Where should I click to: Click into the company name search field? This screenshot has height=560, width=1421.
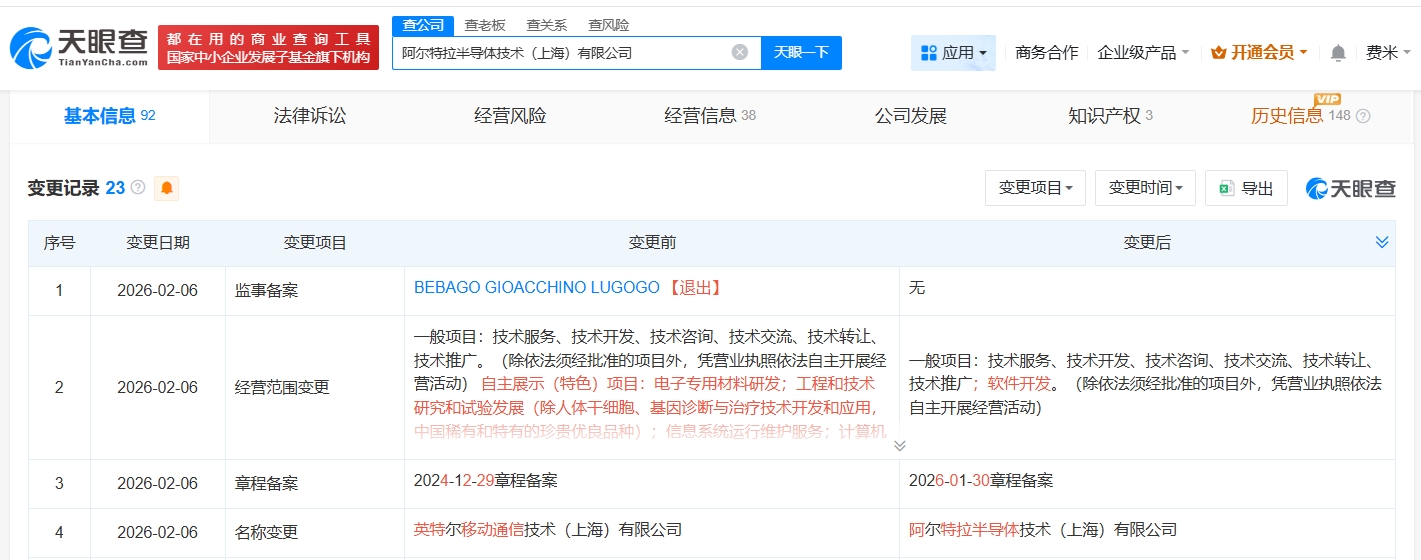click(560, 53)
